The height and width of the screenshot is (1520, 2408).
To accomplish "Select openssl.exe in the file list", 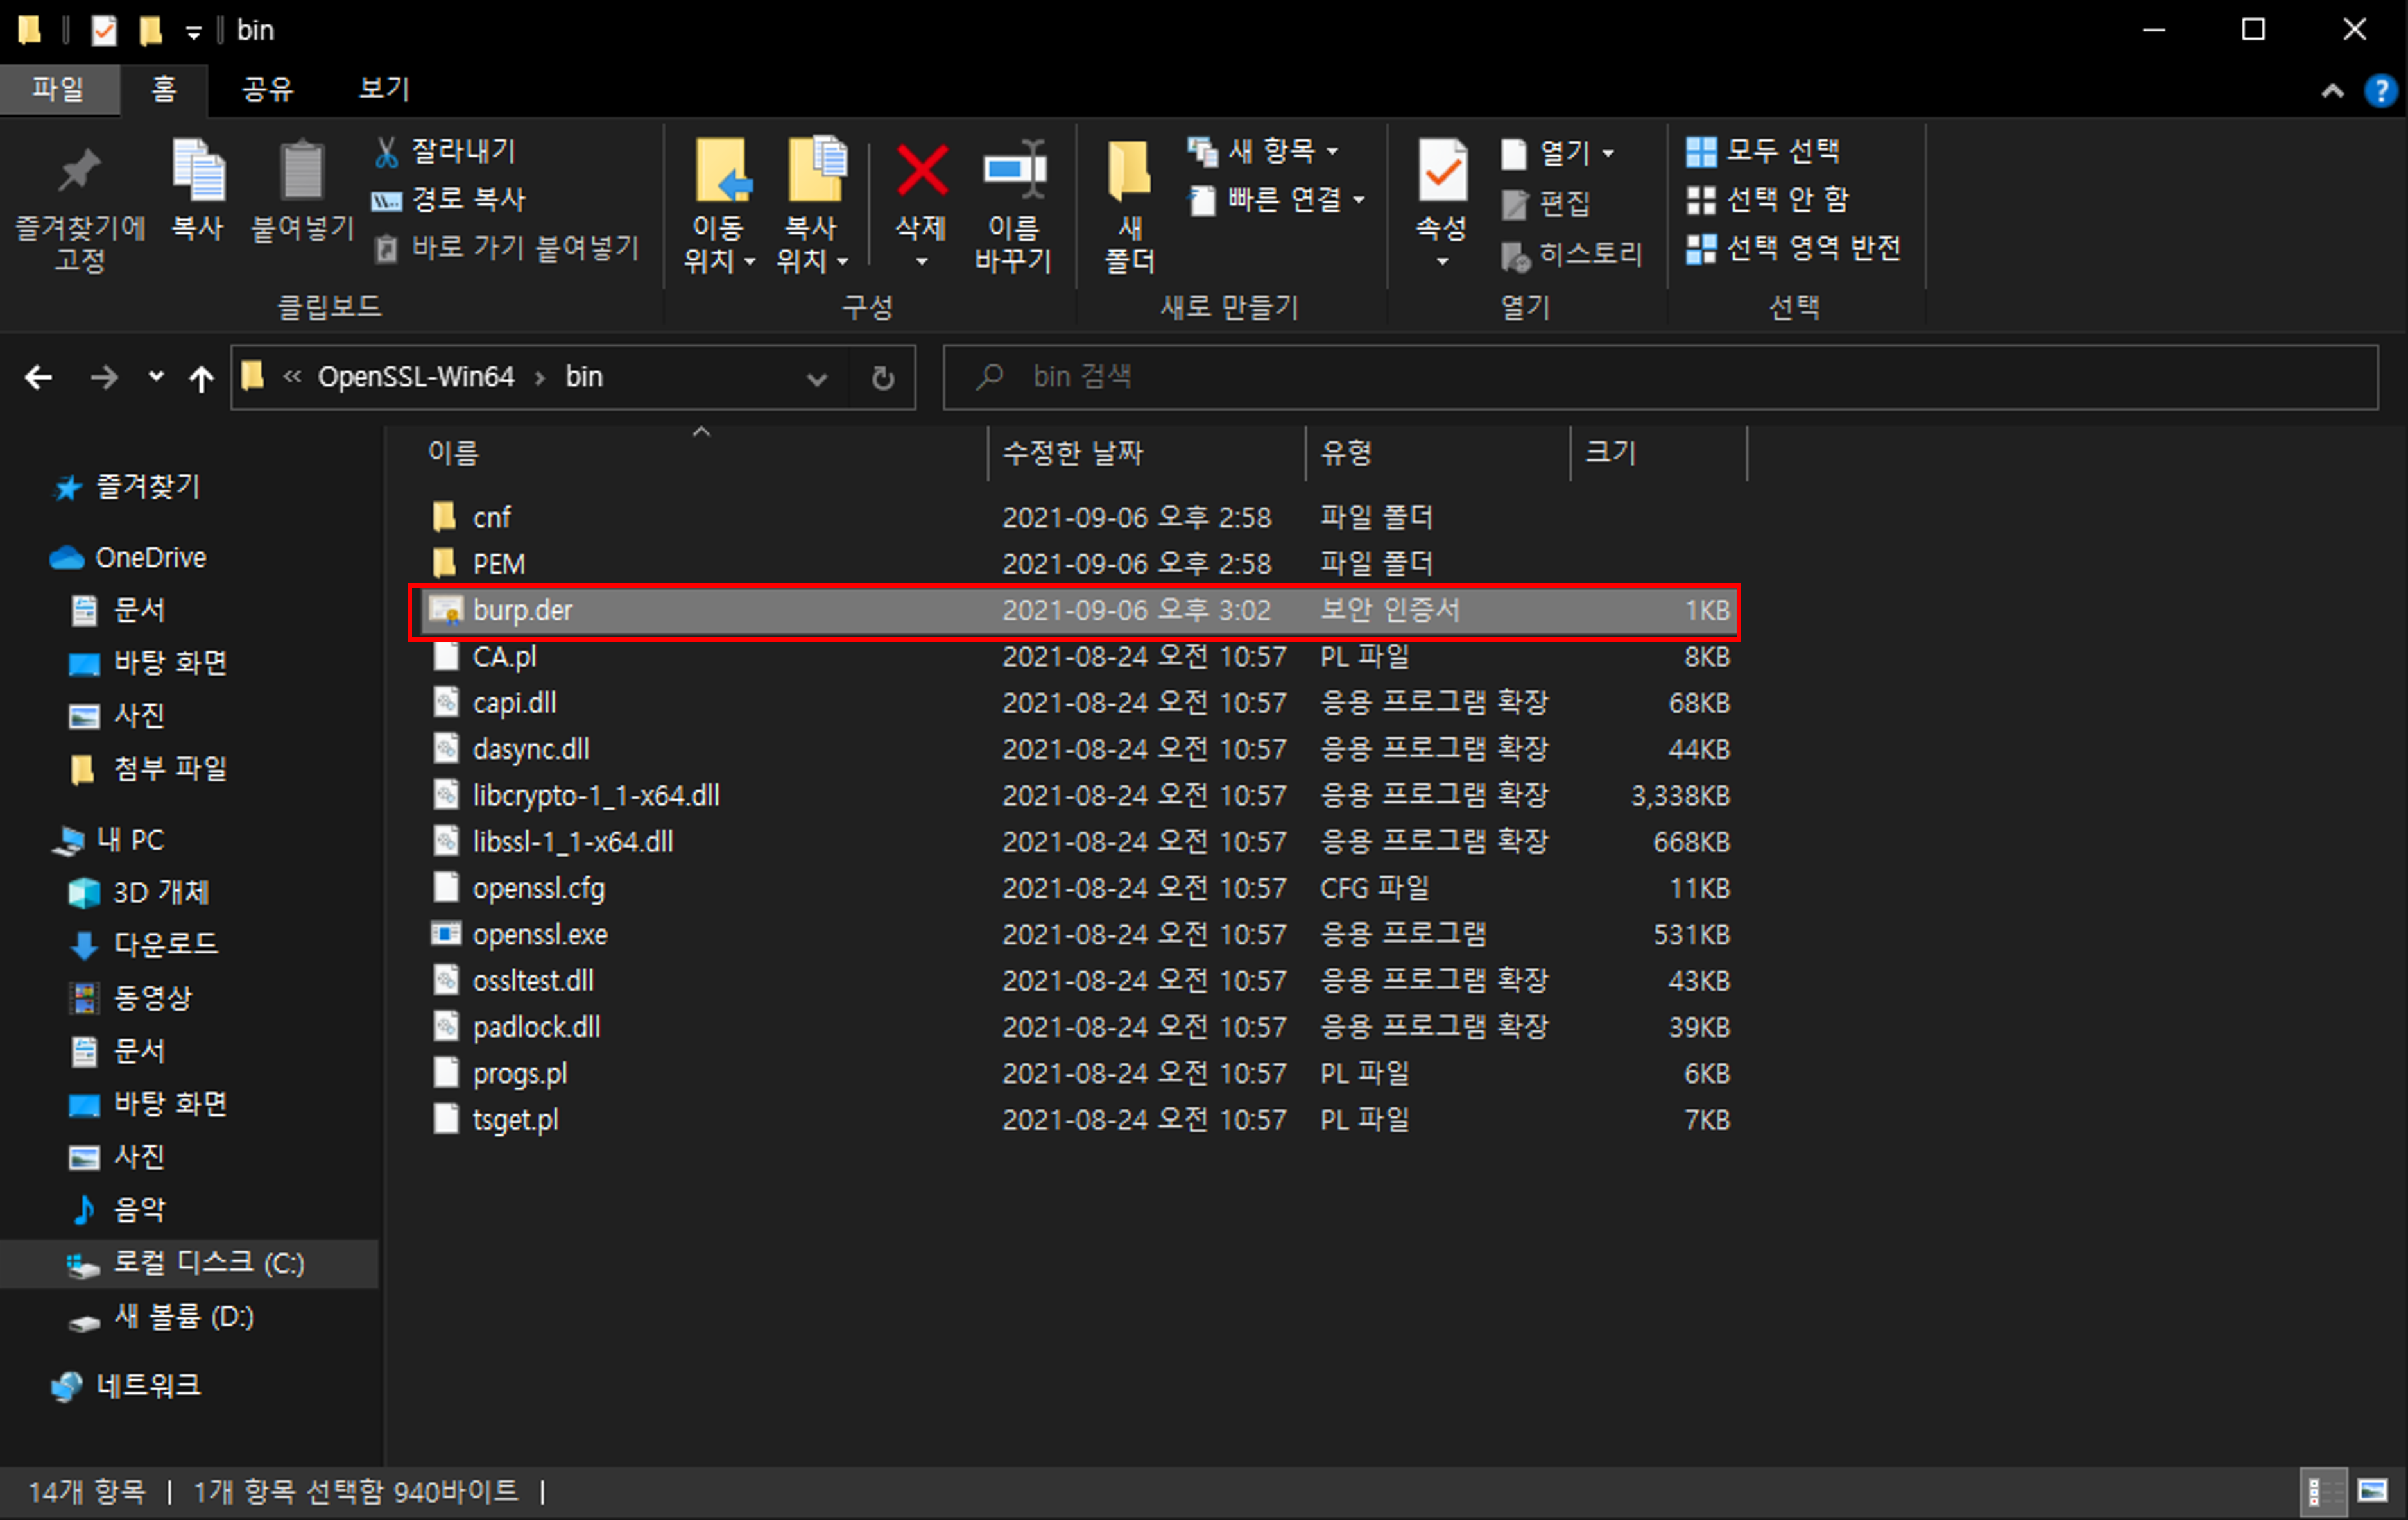I will point(540,934).
